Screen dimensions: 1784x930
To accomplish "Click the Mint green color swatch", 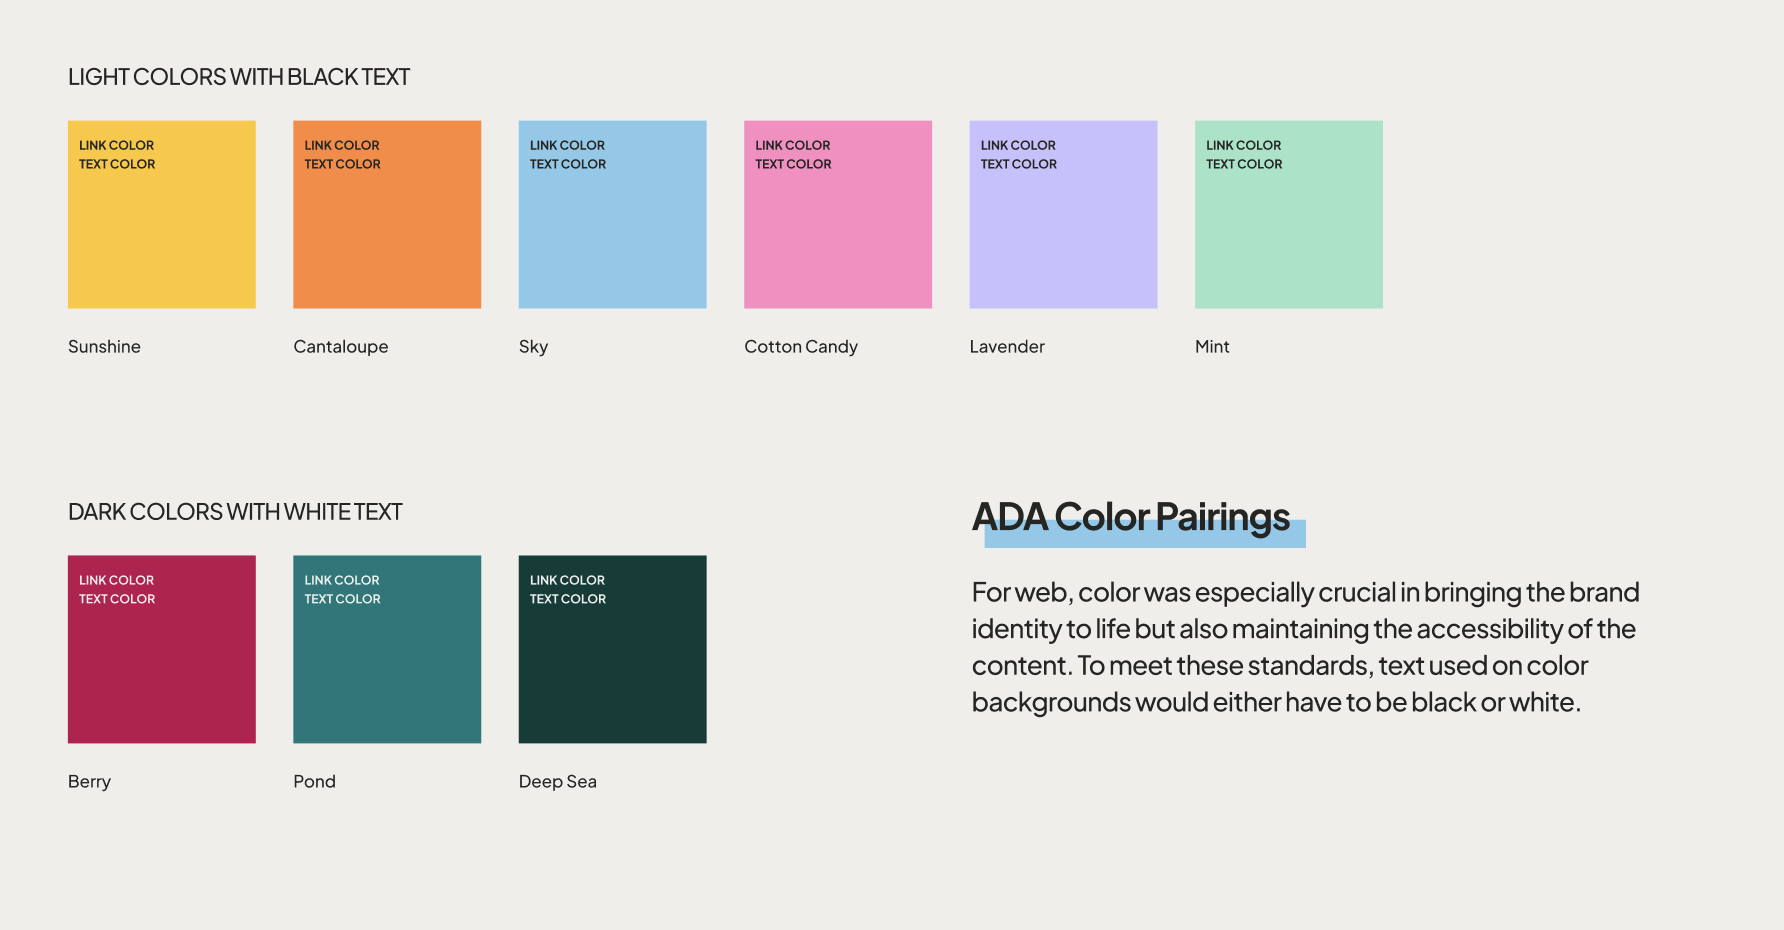I will tap(1289, 230).
